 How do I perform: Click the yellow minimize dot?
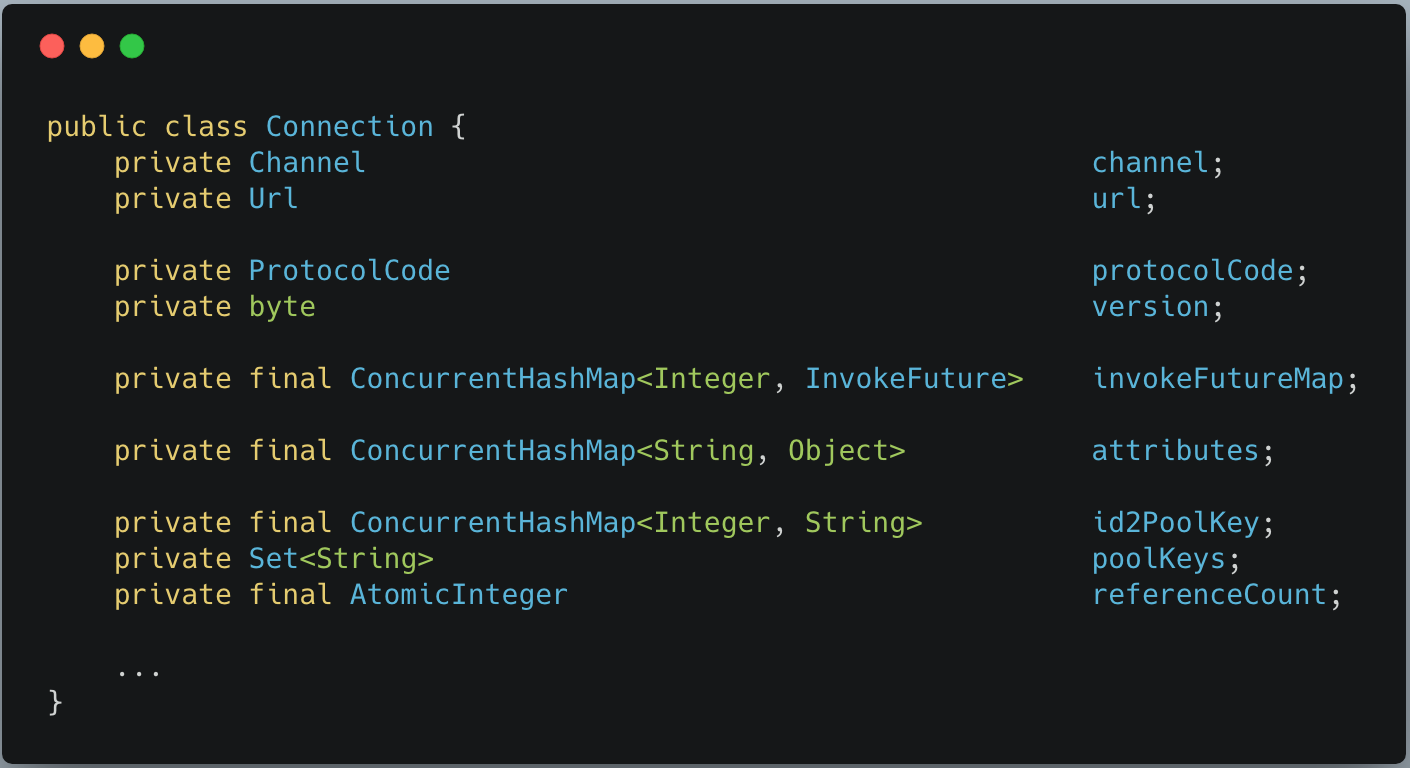pyautogui.click(x=92, y=46)
